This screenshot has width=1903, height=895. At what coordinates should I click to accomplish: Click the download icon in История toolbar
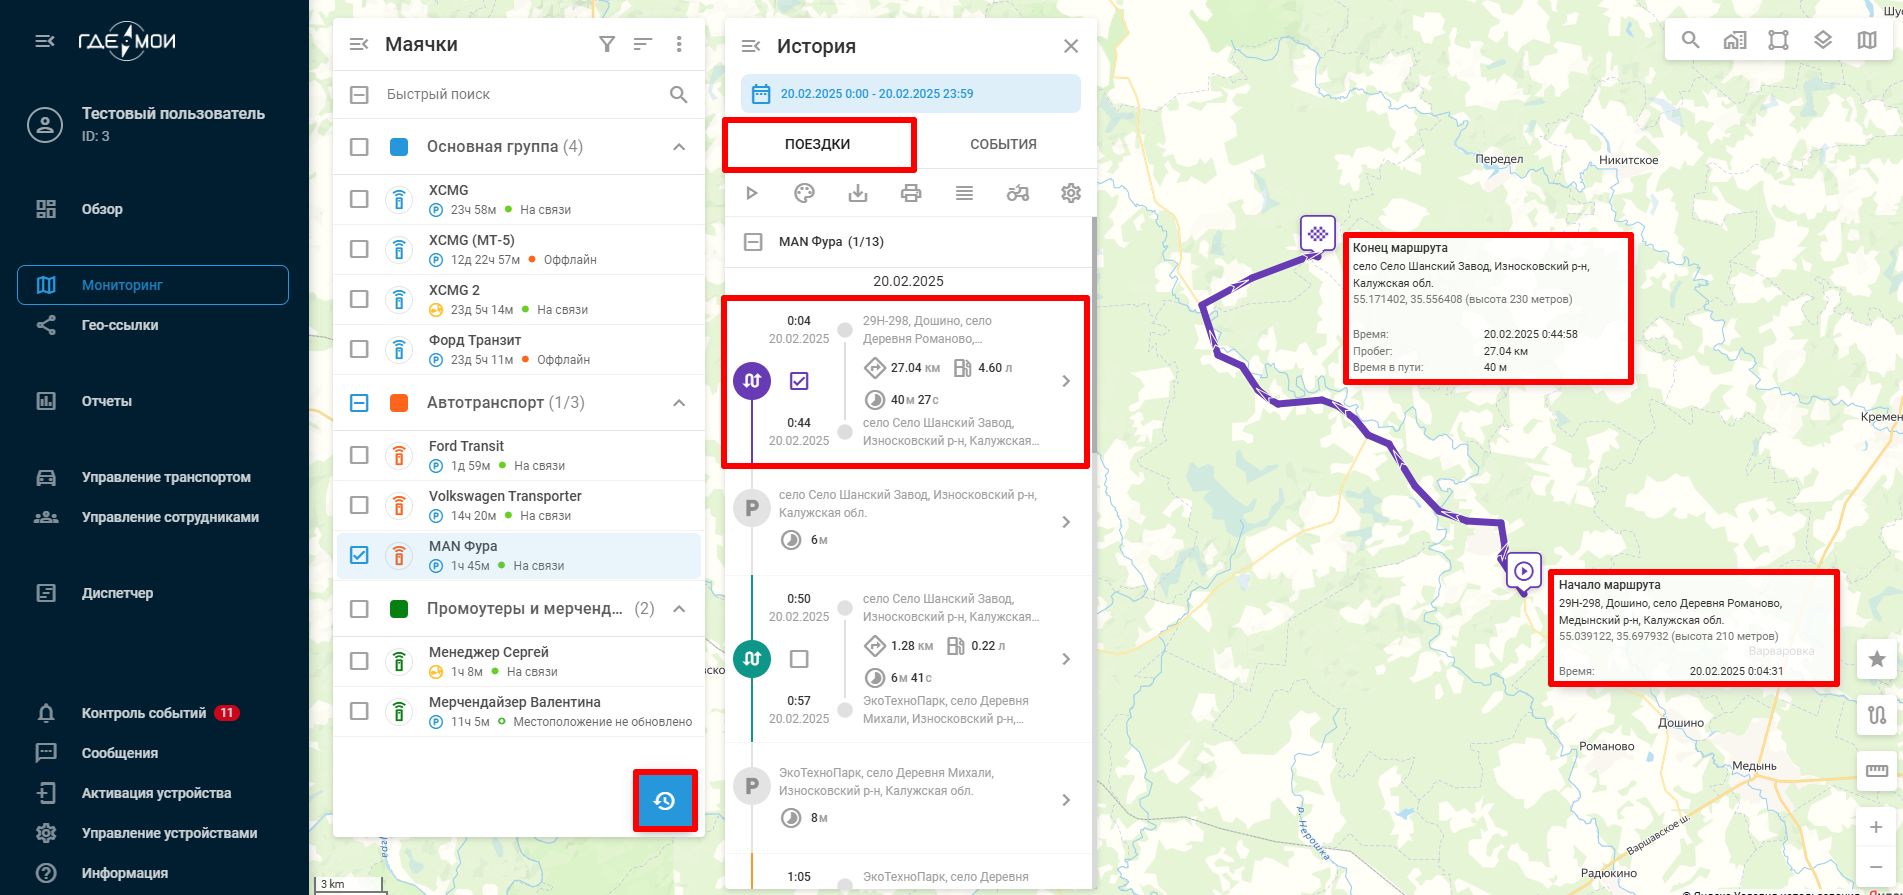point(857,193)
